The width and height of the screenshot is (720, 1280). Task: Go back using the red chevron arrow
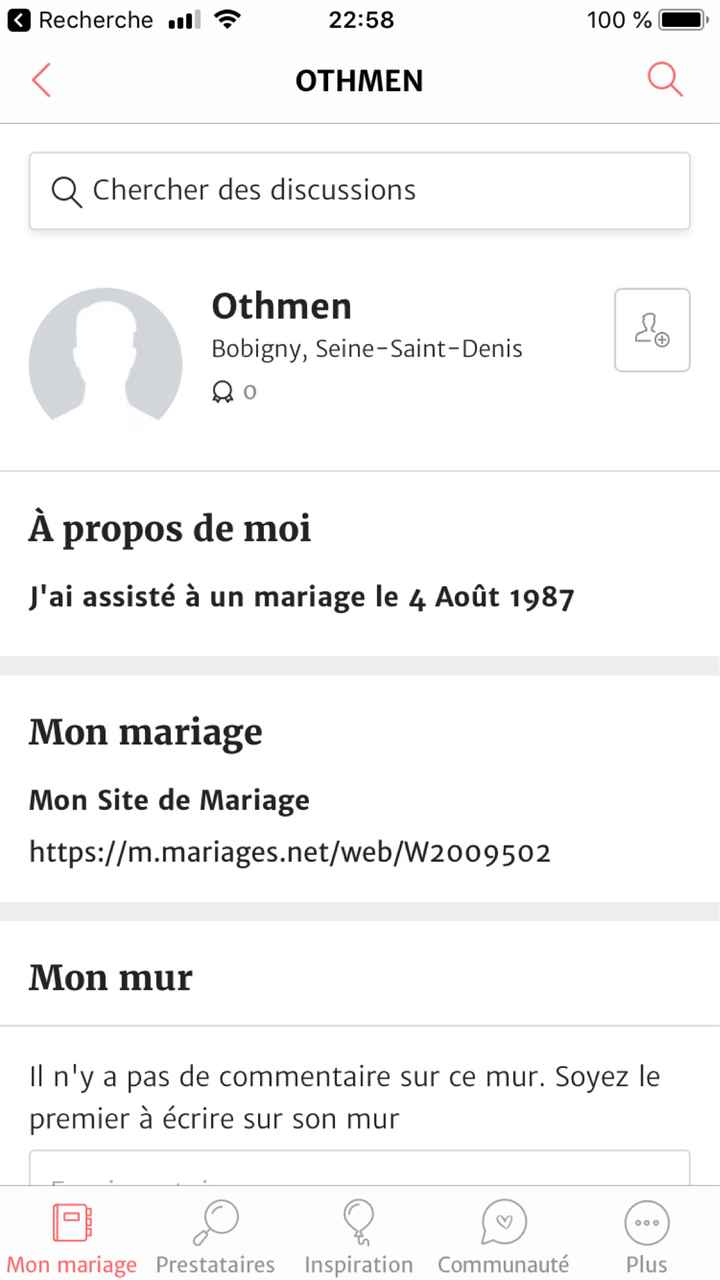point(40,80)
